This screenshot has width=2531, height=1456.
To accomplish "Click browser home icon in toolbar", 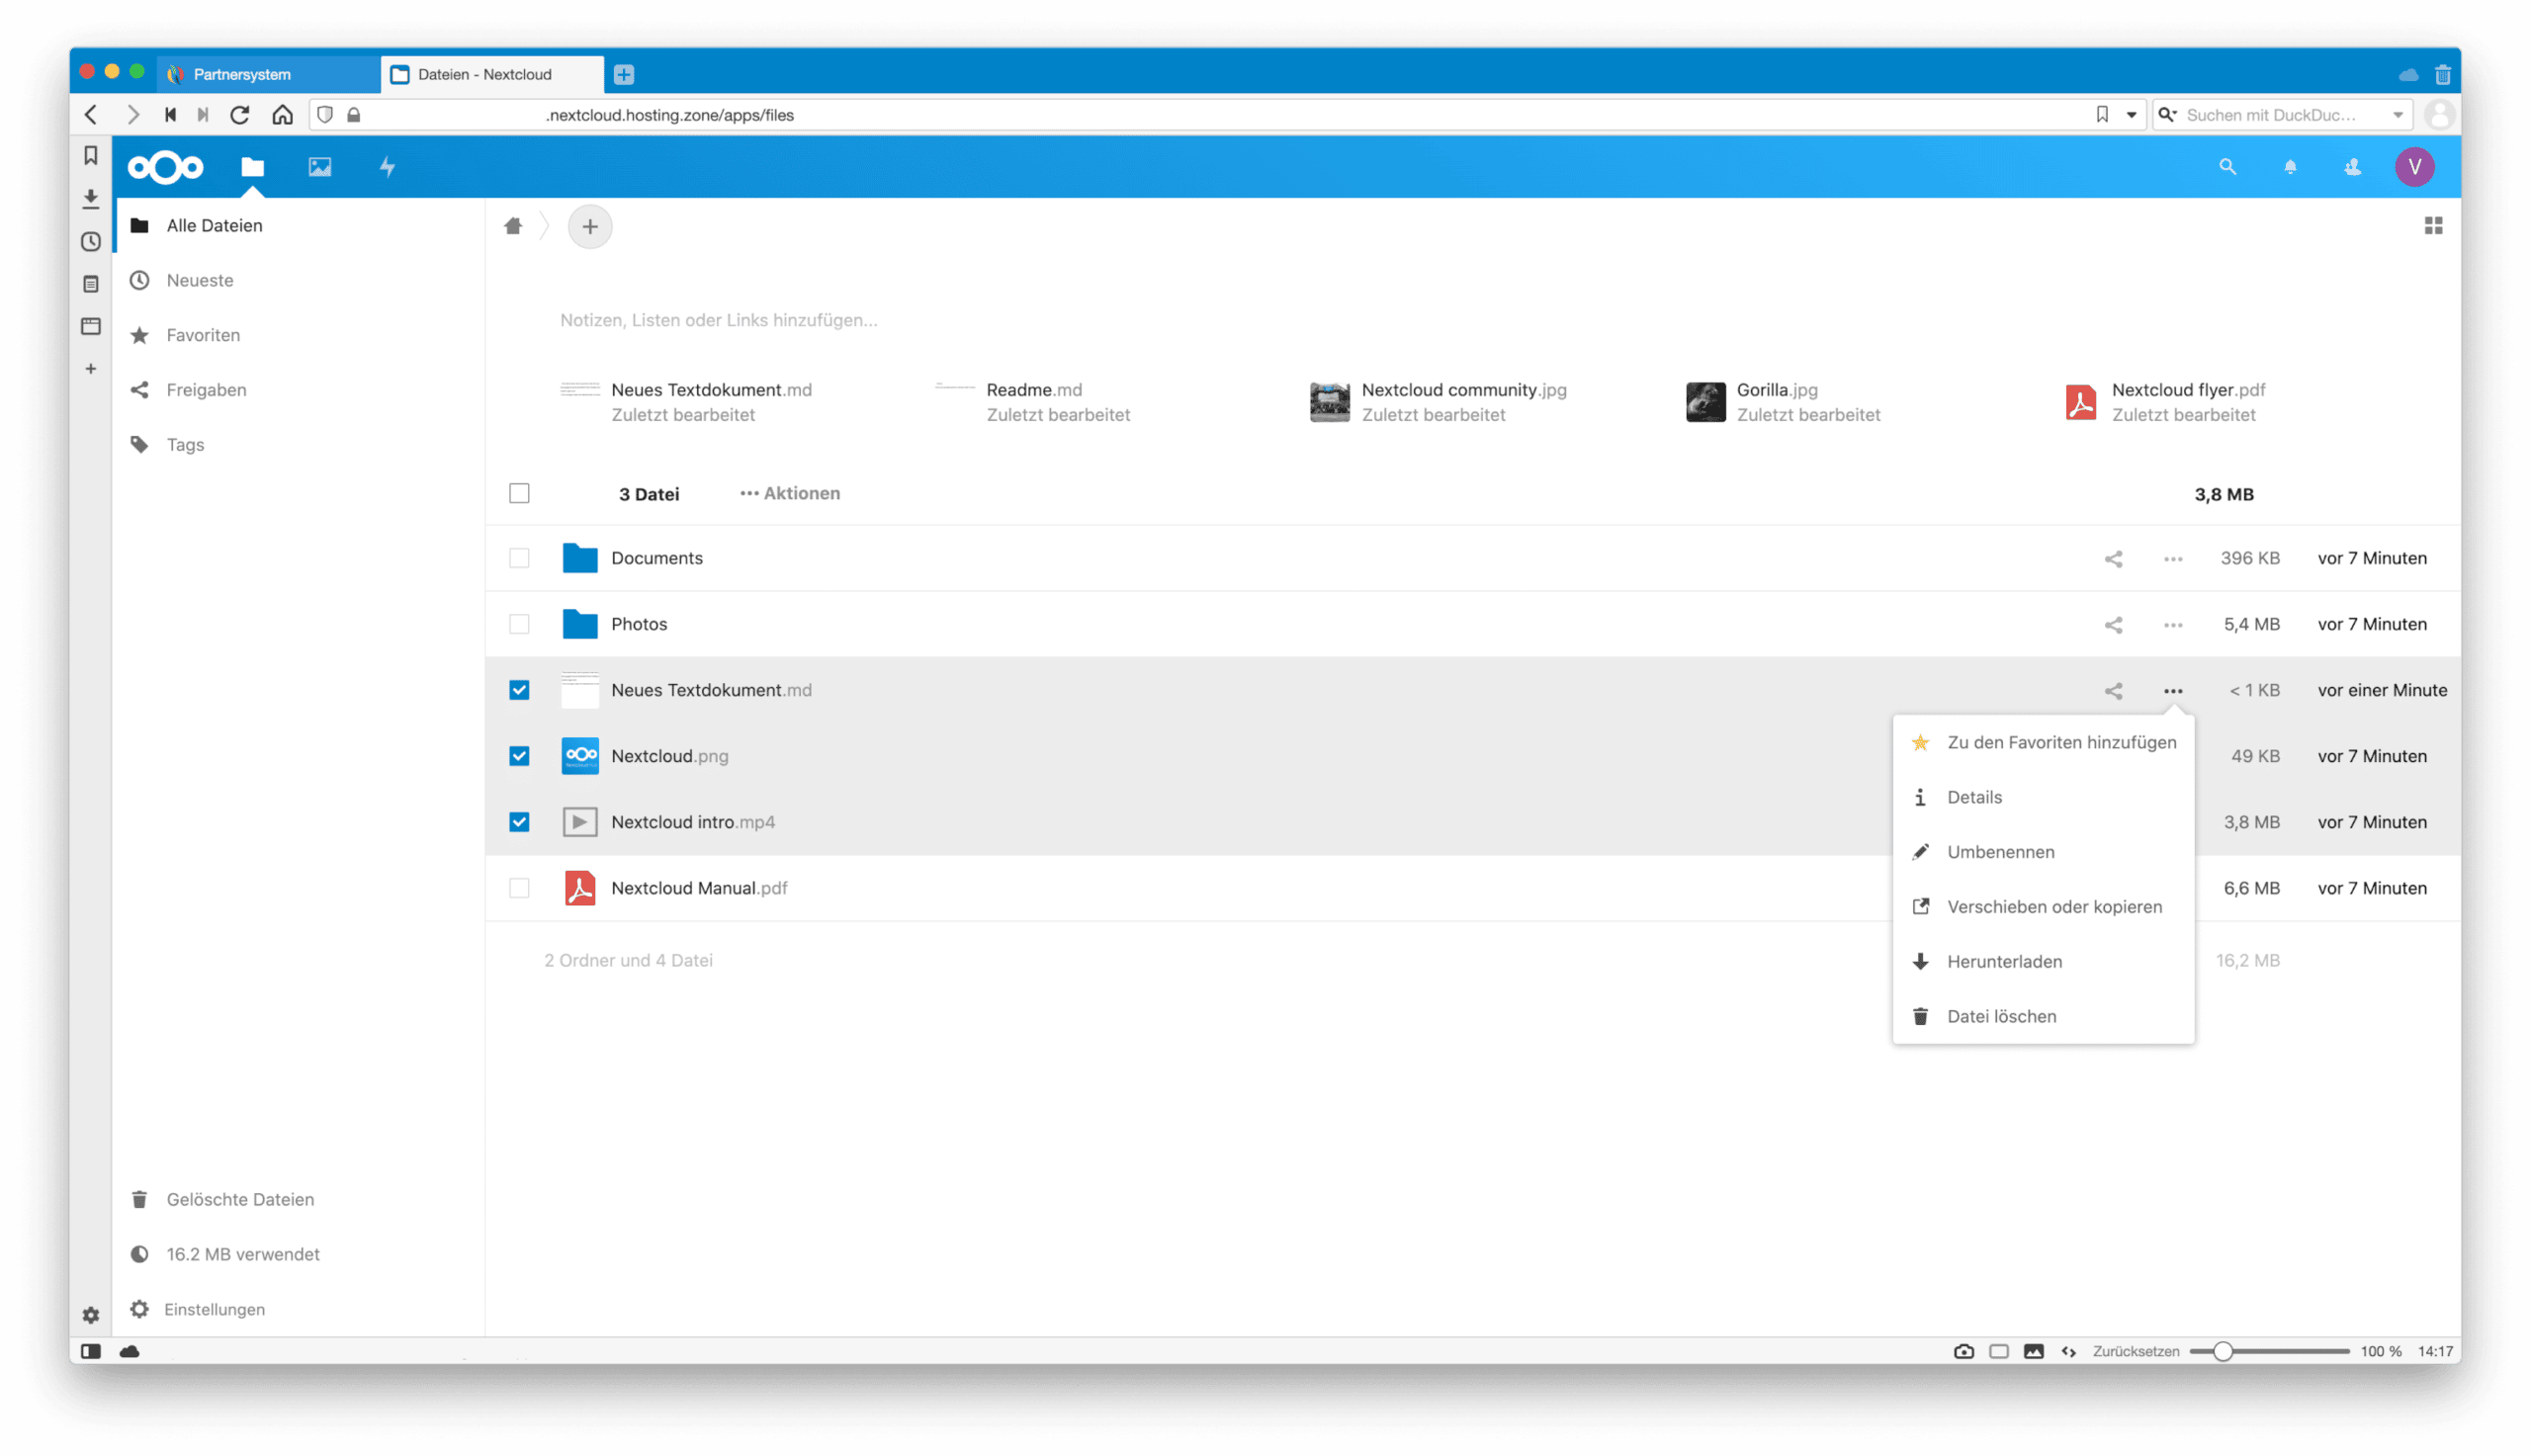I will [283, 115].
